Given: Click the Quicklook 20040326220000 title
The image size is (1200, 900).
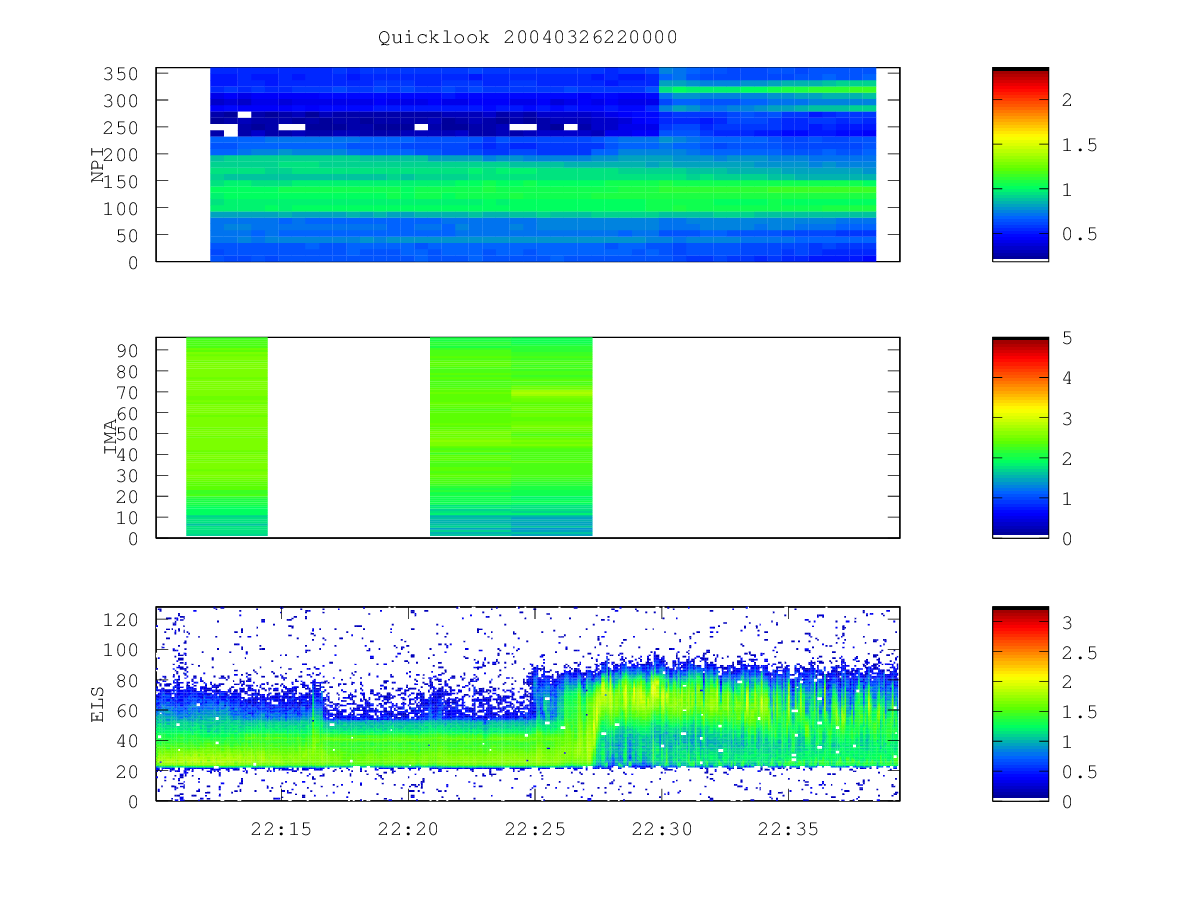Looking at the screenshot, I should [528, 38].
